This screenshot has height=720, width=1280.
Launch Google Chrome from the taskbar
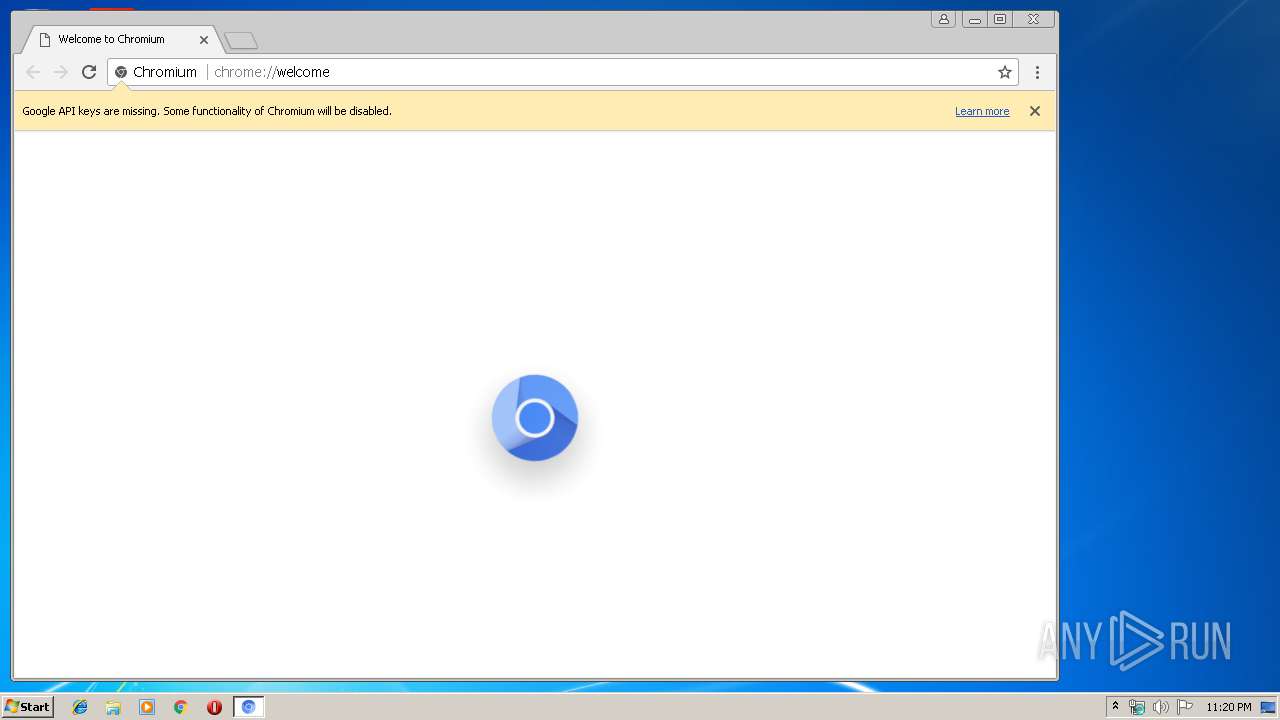point(181,707)
